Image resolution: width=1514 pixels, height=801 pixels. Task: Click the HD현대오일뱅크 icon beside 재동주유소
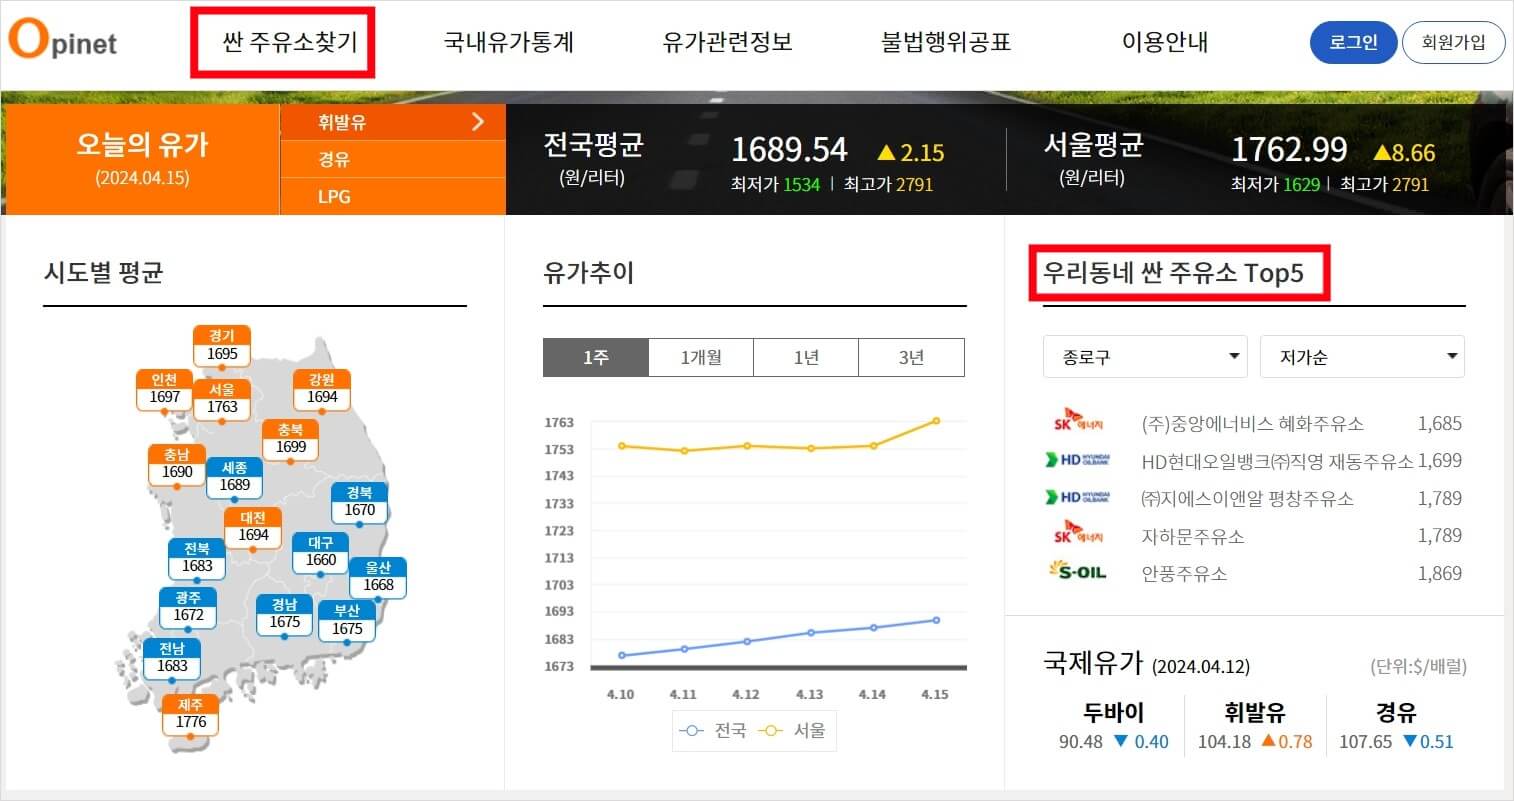(1078, 460)
